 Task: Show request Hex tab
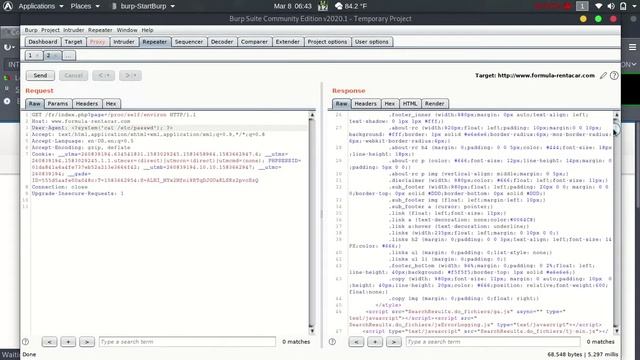click(x=111, y=104)
